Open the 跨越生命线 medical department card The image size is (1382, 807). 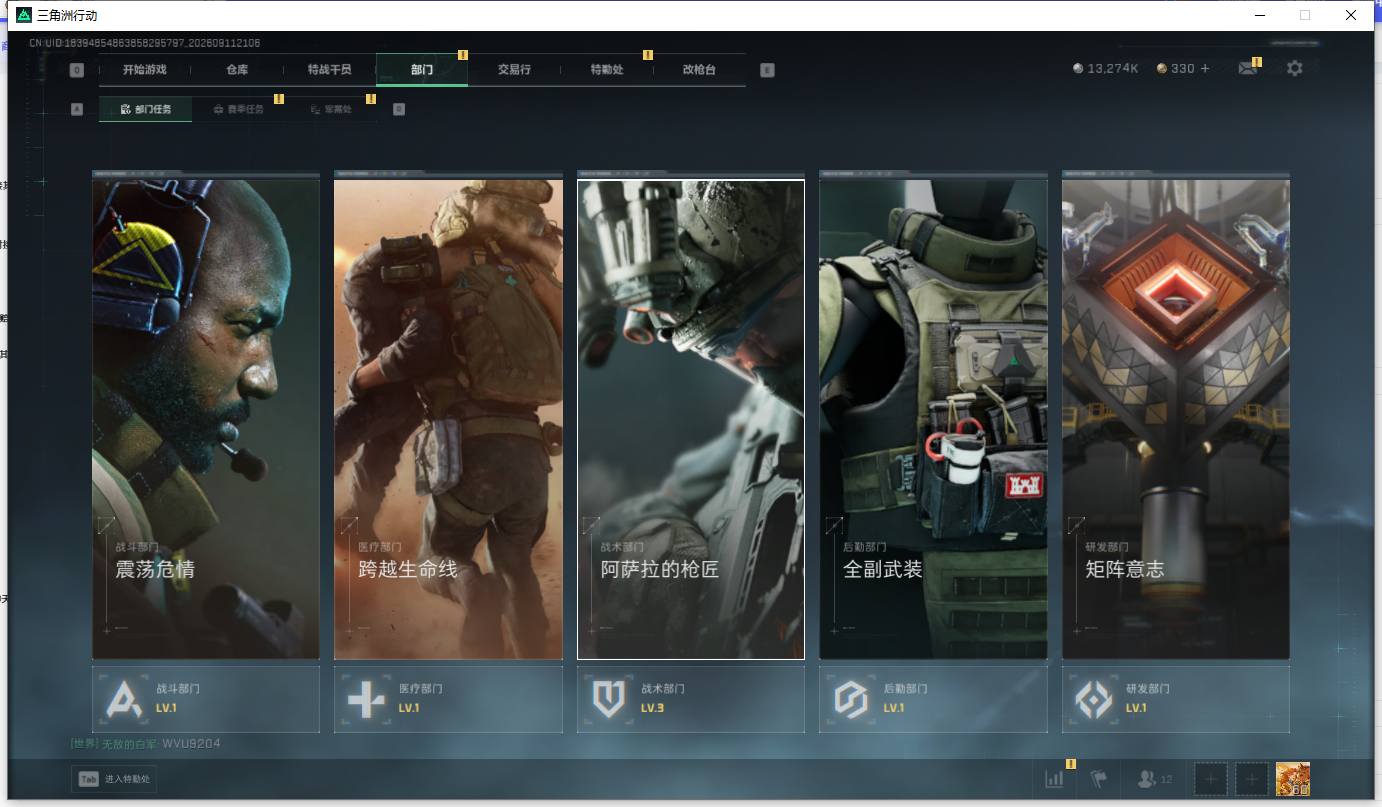[448, 419]
